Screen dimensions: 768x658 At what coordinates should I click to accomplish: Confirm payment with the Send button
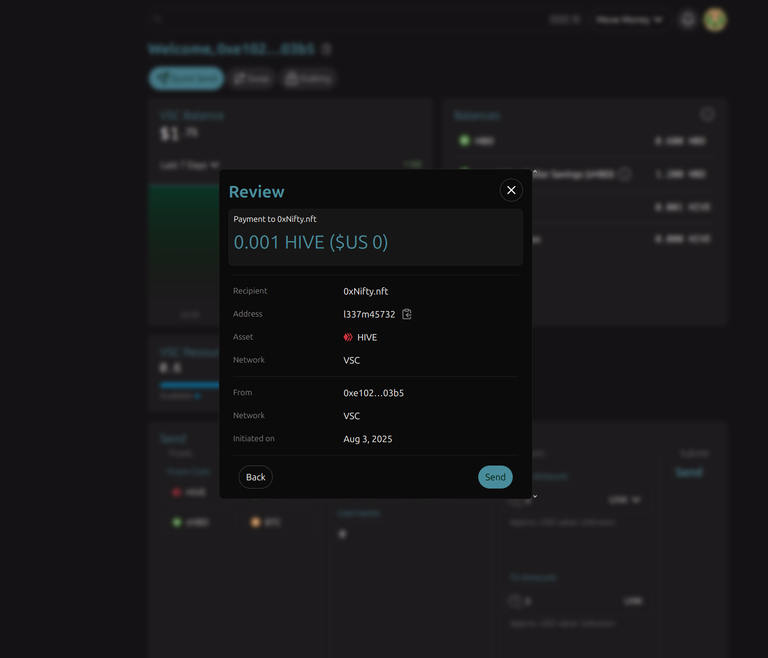click(495, 477)
